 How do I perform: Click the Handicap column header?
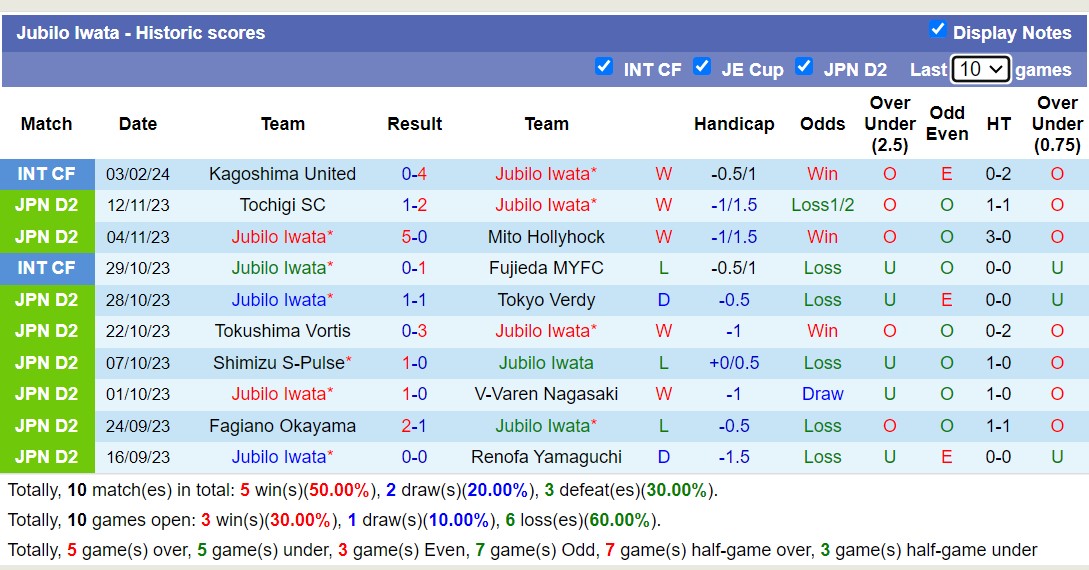tap(734, 124)
